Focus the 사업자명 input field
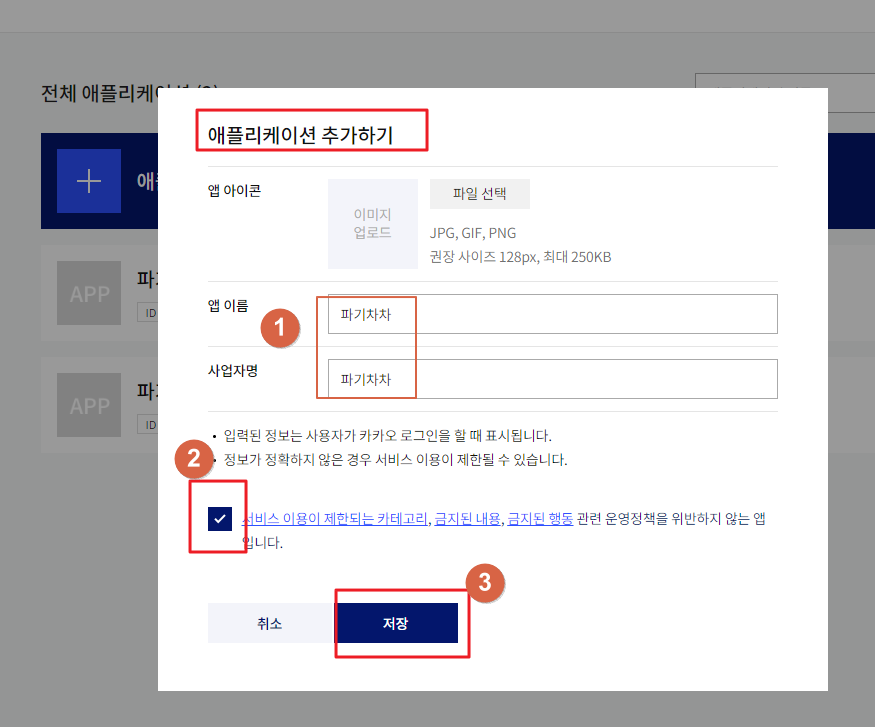875x727 pixels. point(552,379)
